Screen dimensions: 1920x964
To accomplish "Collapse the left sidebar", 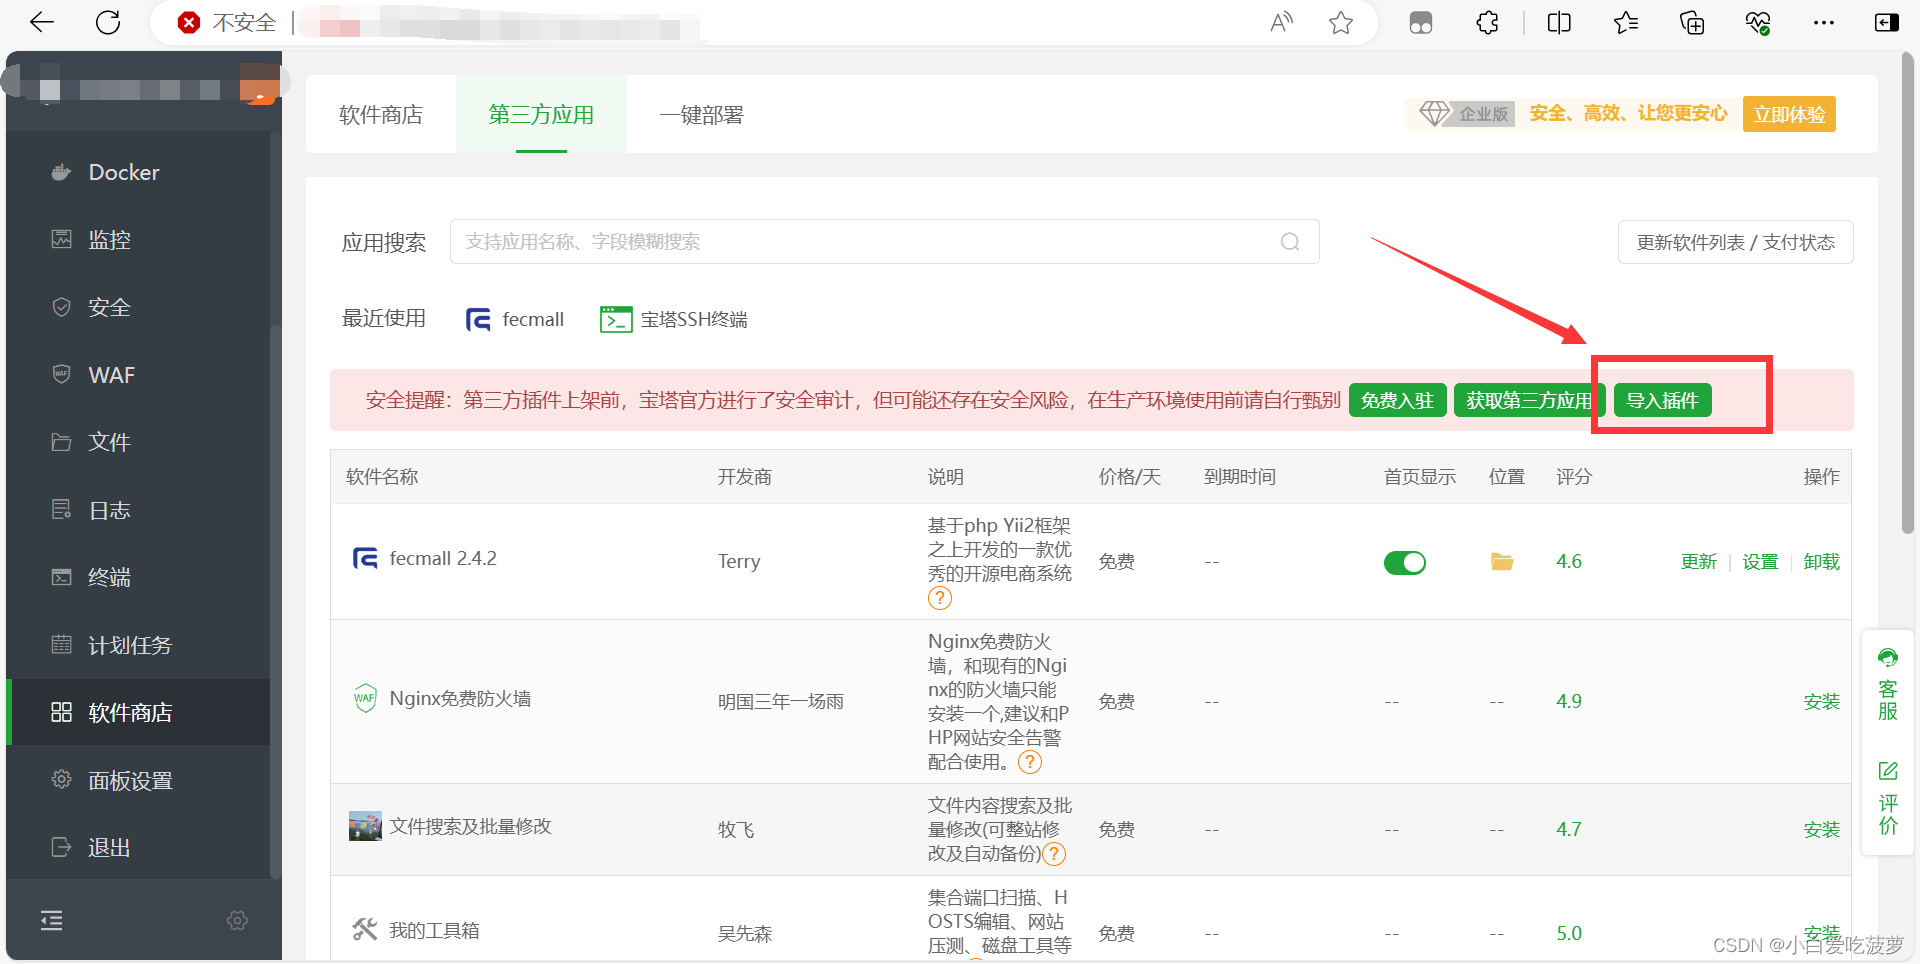I will click(50, 920).
